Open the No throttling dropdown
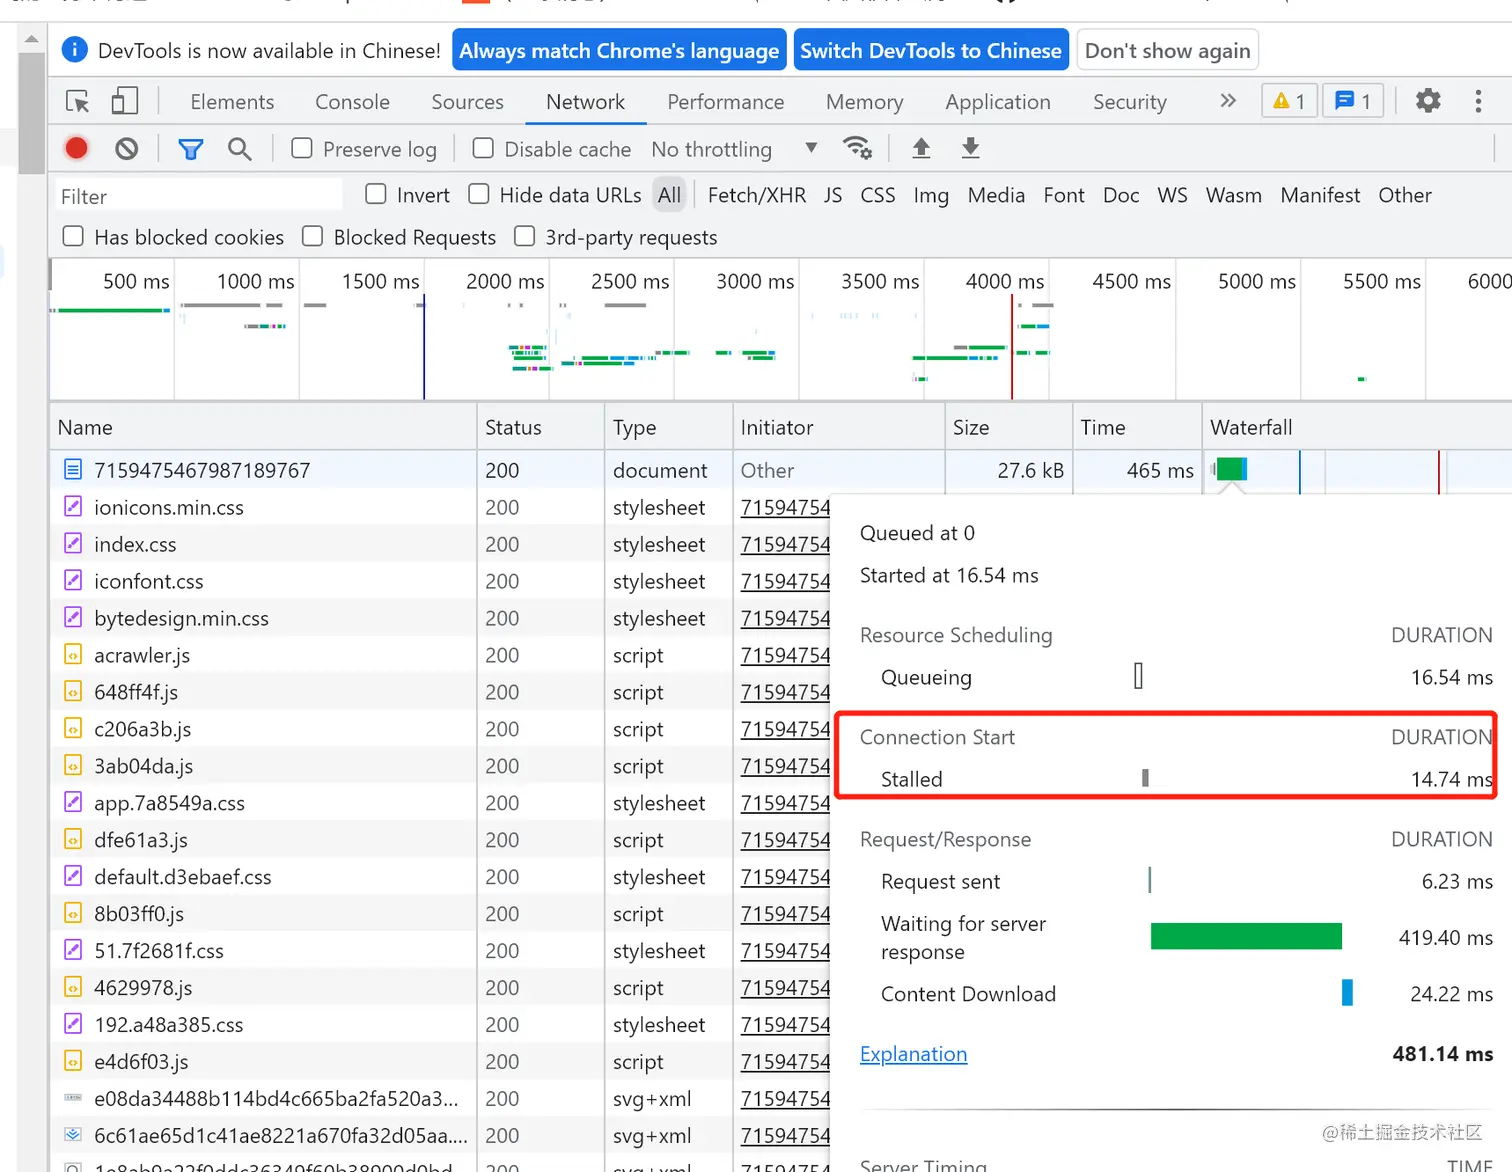The height and width of the screenshot is (1172, 1512). [x=735, y=149]
